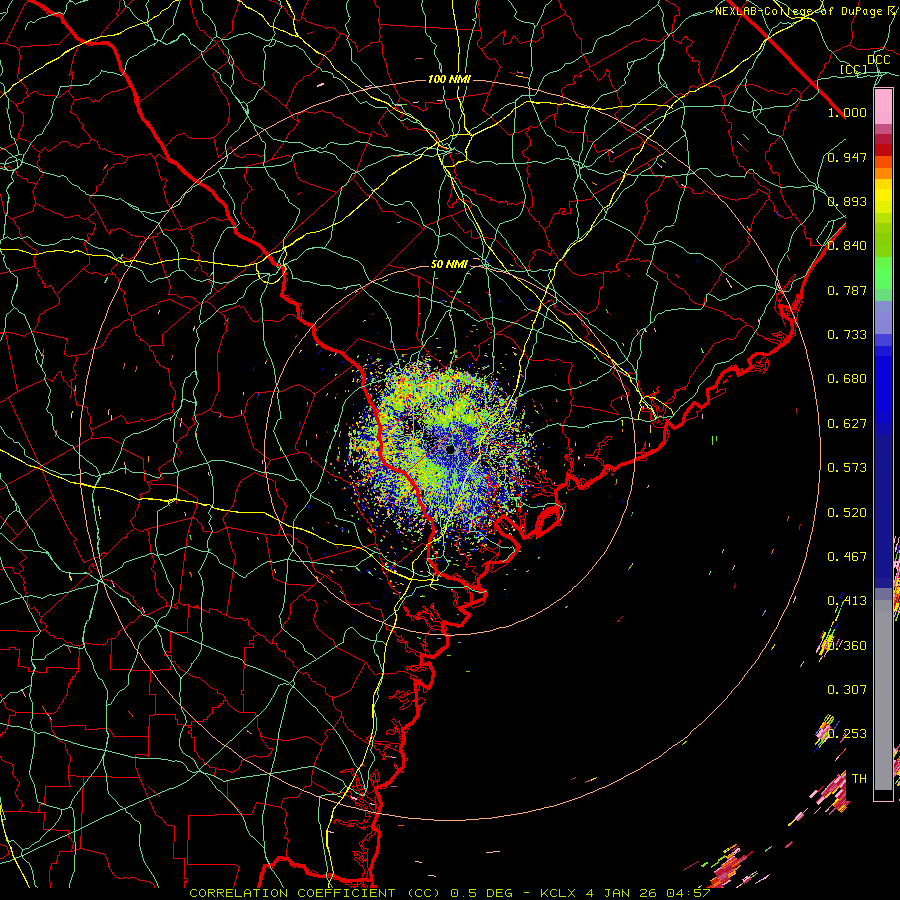Screen dimensions: 900x900
Task: Click the CORRELATION COEFFICIENT (CC) caption text
Action: pyautogui.click(x=315, y=893)
